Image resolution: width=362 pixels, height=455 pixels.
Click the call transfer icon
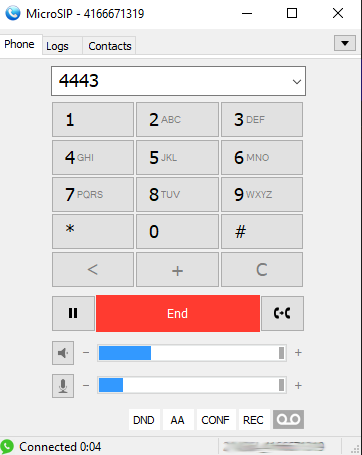[282, 313]
